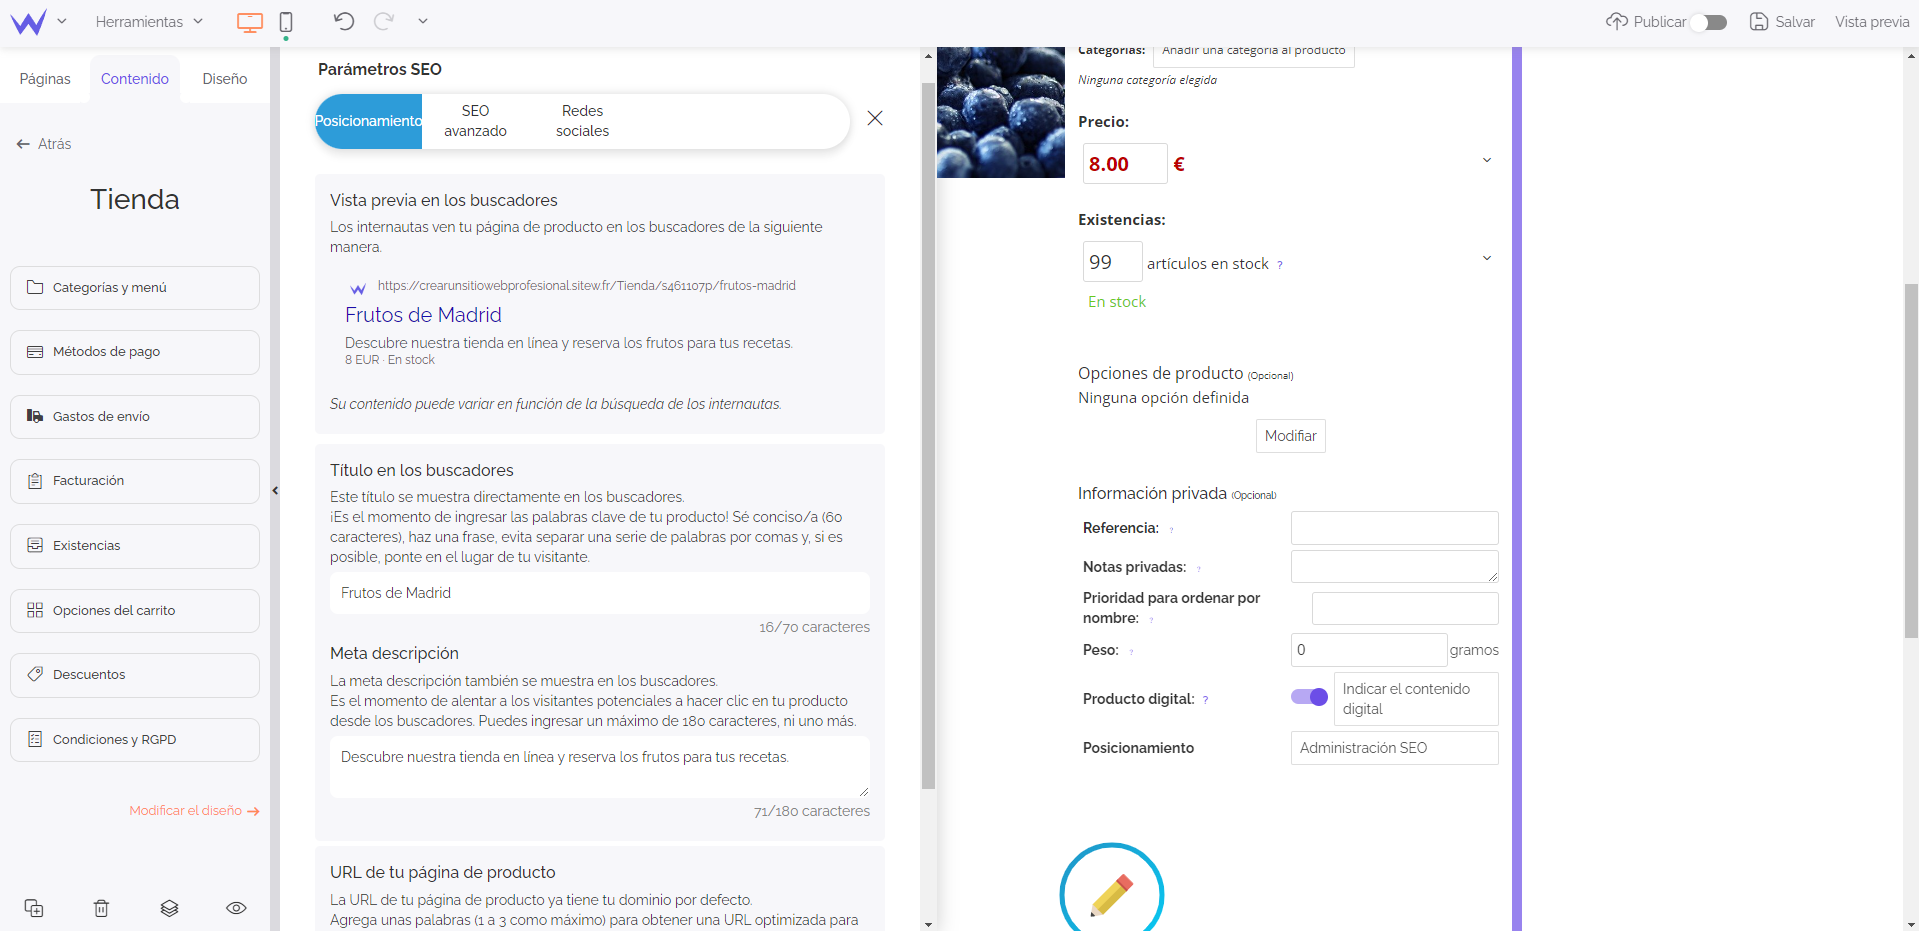
Task: Click the duplicate block icon
Action: (x=34, y=908)
